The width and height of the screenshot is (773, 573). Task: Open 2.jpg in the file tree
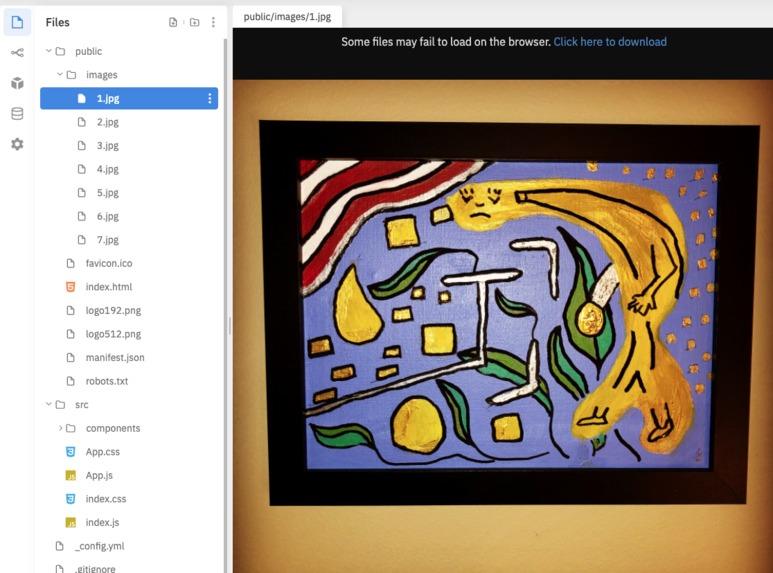pos(107,122)
